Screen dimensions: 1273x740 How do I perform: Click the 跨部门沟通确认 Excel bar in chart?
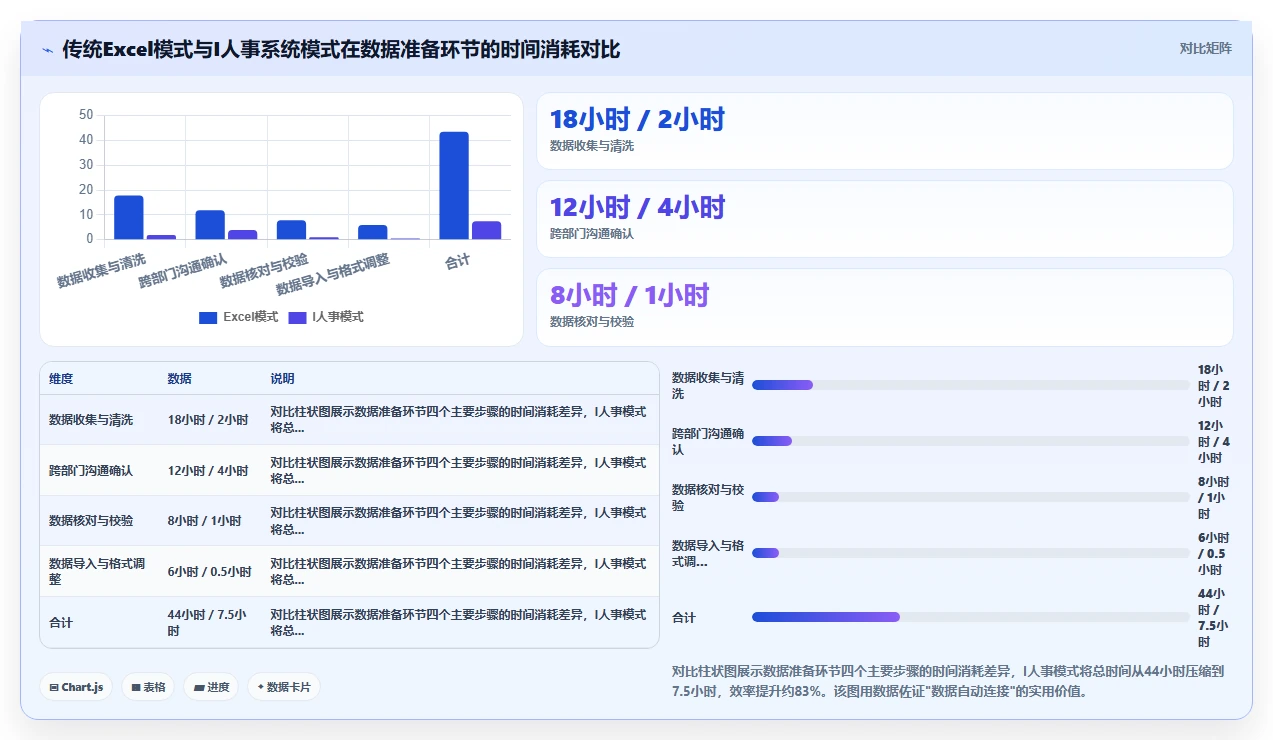(x=210, y=225)
